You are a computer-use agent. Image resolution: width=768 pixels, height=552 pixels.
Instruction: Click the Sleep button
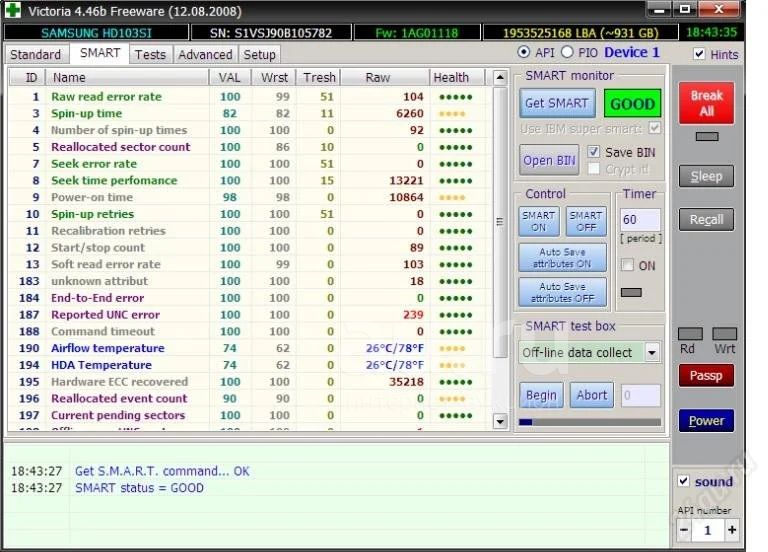pos(706,176)
